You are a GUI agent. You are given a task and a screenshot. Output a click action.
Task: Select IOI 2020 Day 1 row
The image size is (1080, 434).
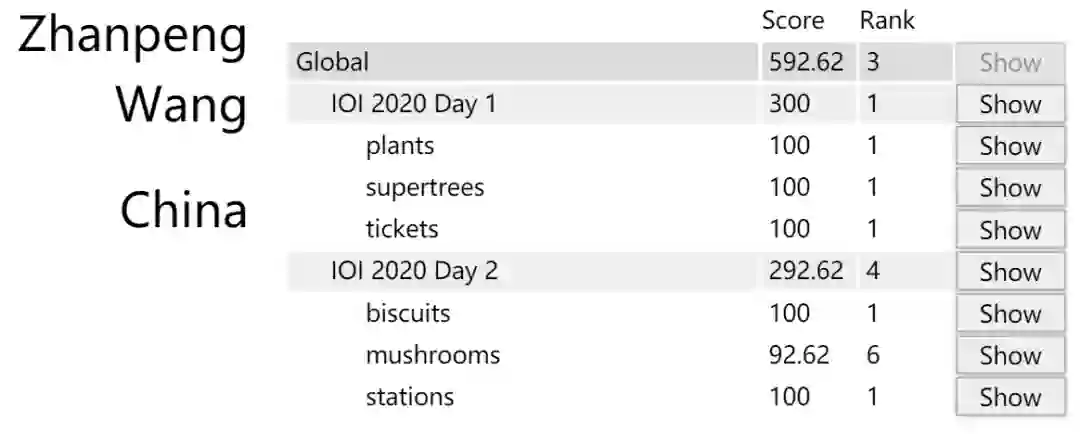coord(414,105)
